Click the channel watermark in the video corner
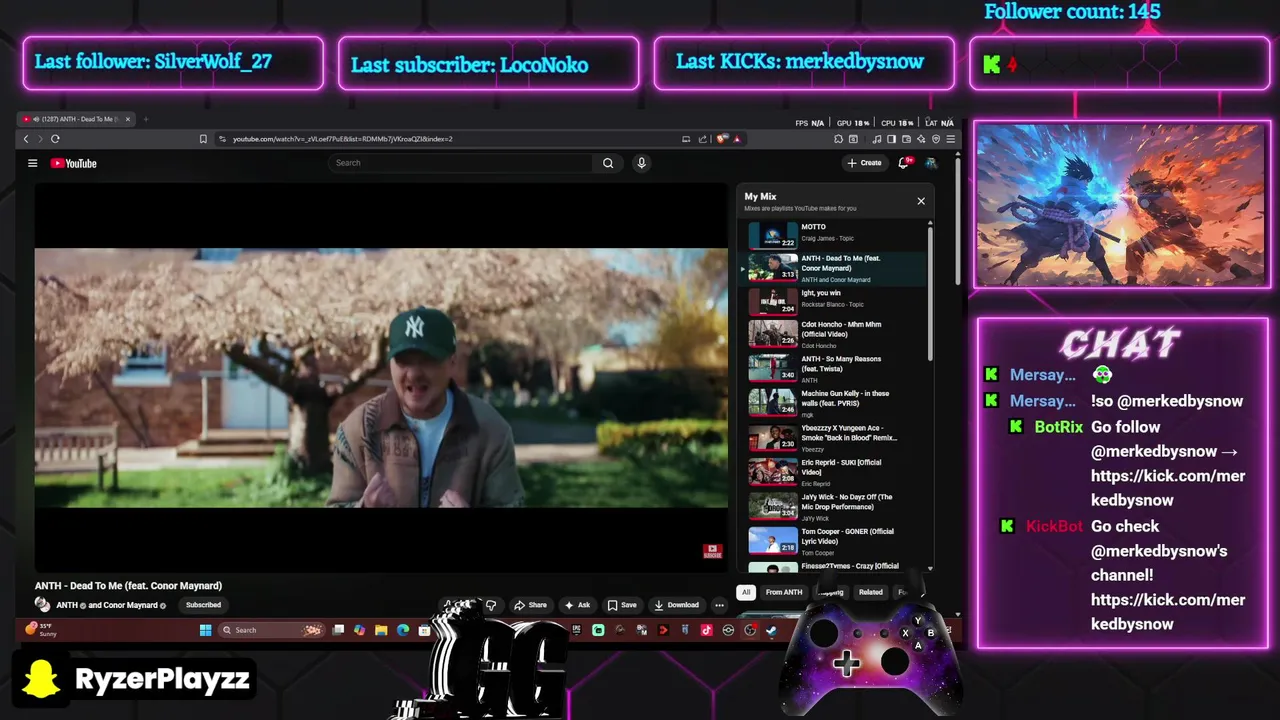The width and height of the screenshot is (1280, 720). pos(712,551)
